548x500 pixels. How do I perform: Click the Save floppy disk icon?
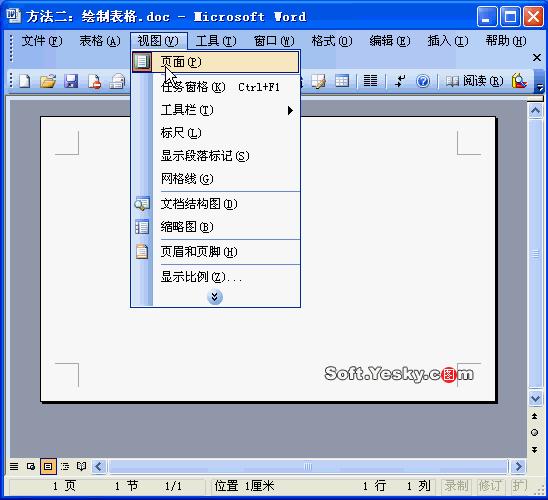[x=71, y=81]
